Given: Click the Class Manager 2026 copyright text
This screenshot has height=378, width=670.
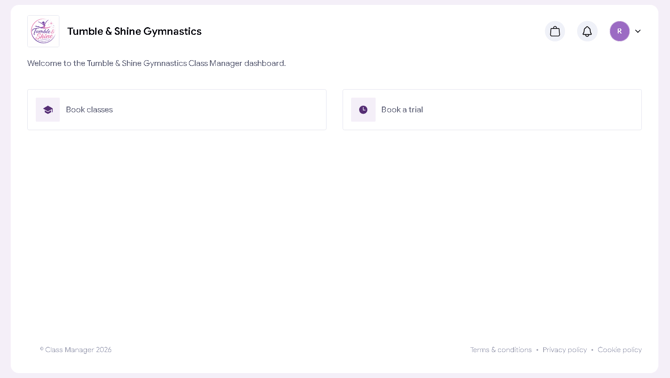Looking at the screenshot, I should click(78, 350).
